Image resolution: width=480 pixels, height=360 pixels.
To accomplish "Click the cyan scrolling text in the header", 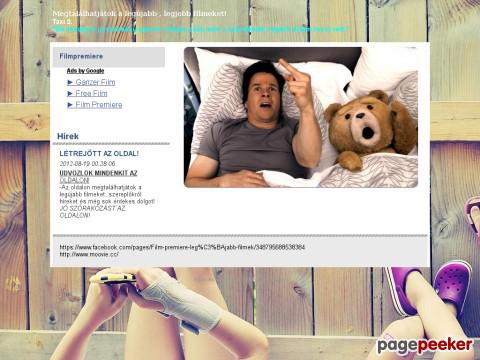I will click(x=202, y=29).
